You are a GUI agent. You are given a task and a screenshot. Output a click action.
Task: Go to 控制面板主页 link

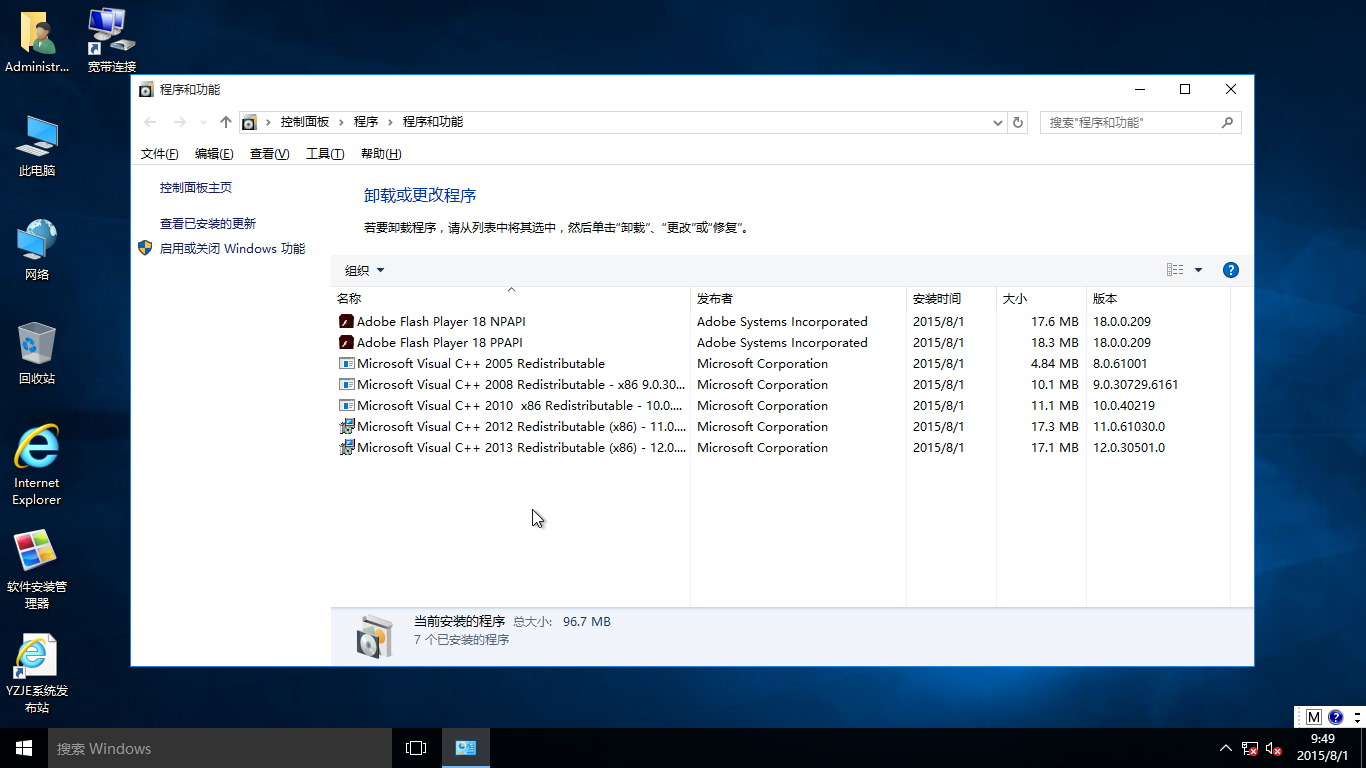(x=196, y=188)
